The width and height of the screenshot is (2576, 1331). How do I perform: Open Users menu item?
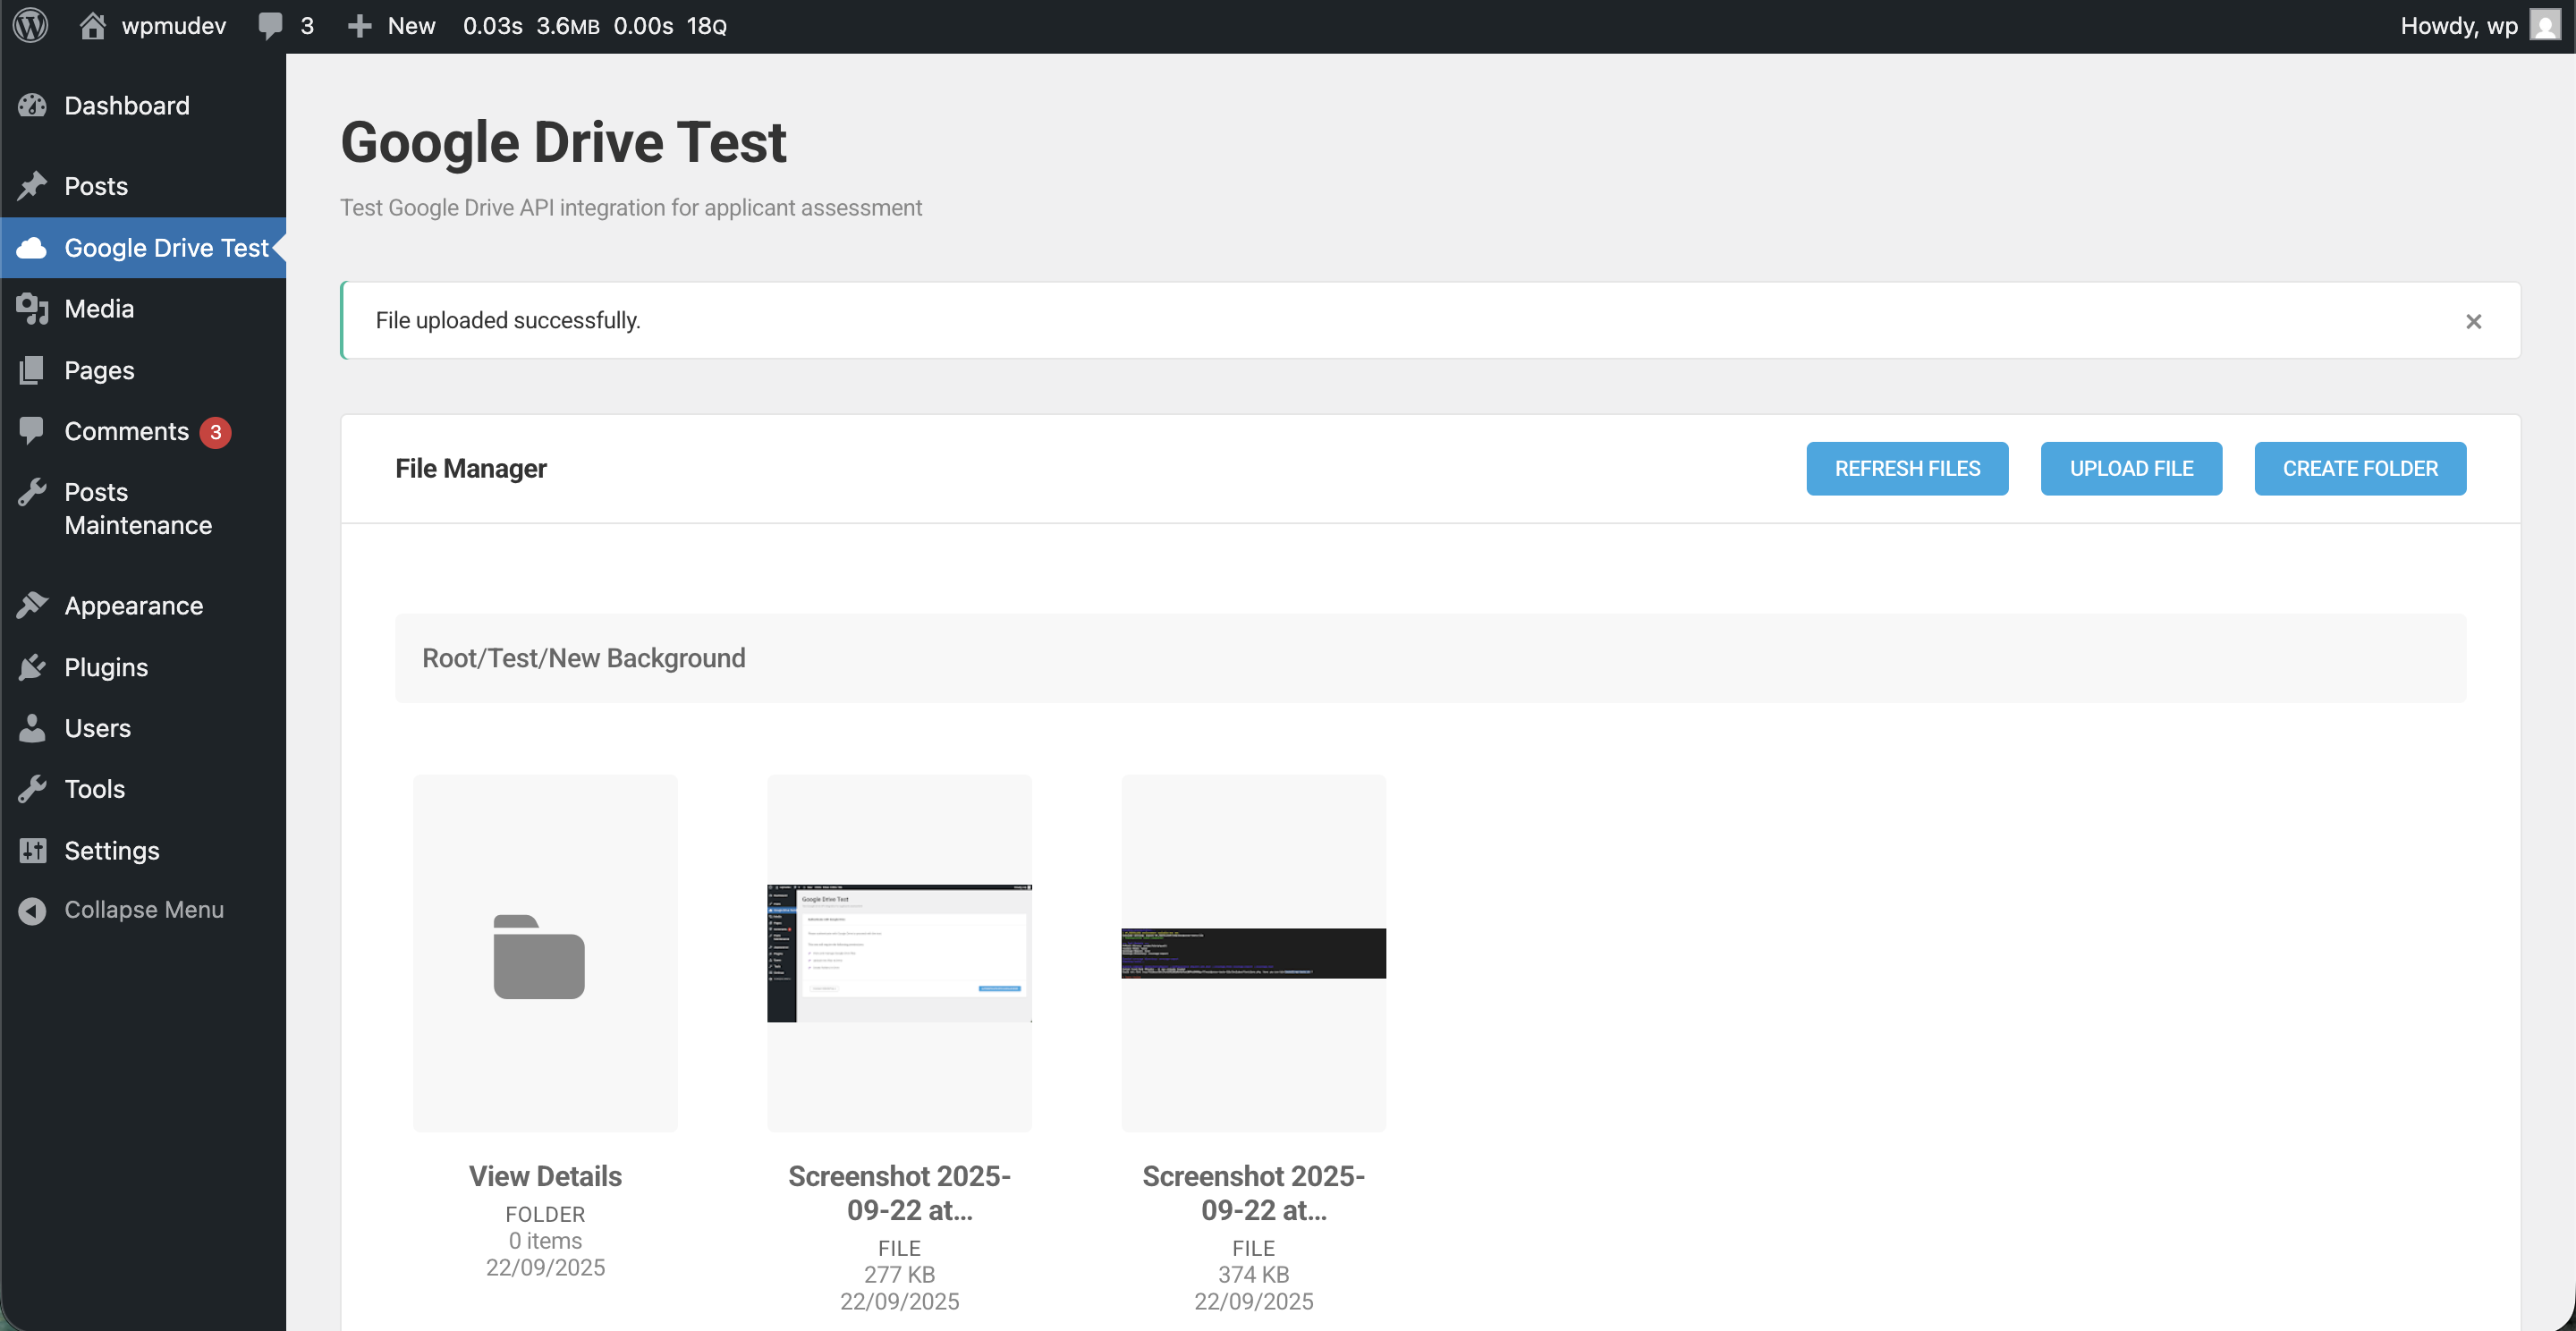(98, 728)
